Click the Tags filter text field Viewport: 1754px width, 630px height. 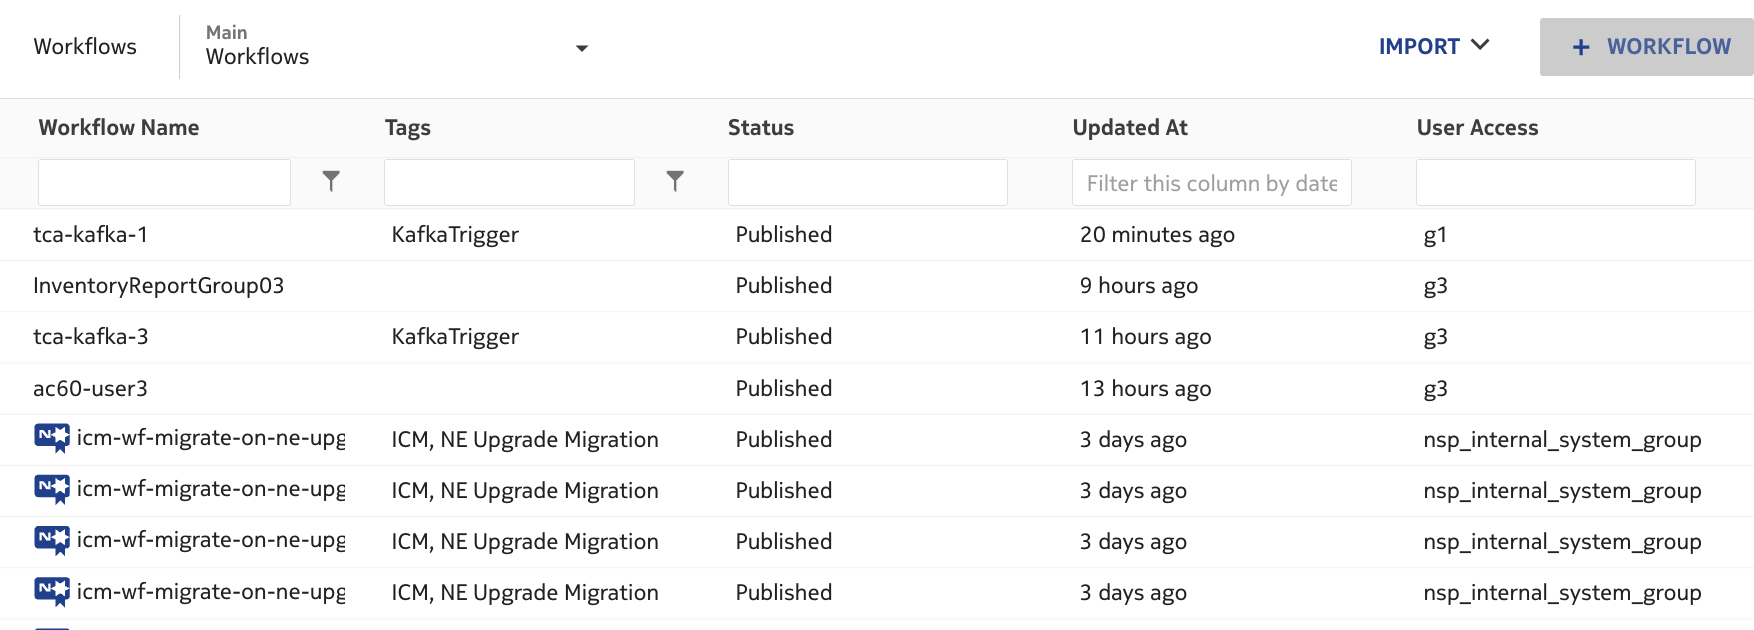509,183
